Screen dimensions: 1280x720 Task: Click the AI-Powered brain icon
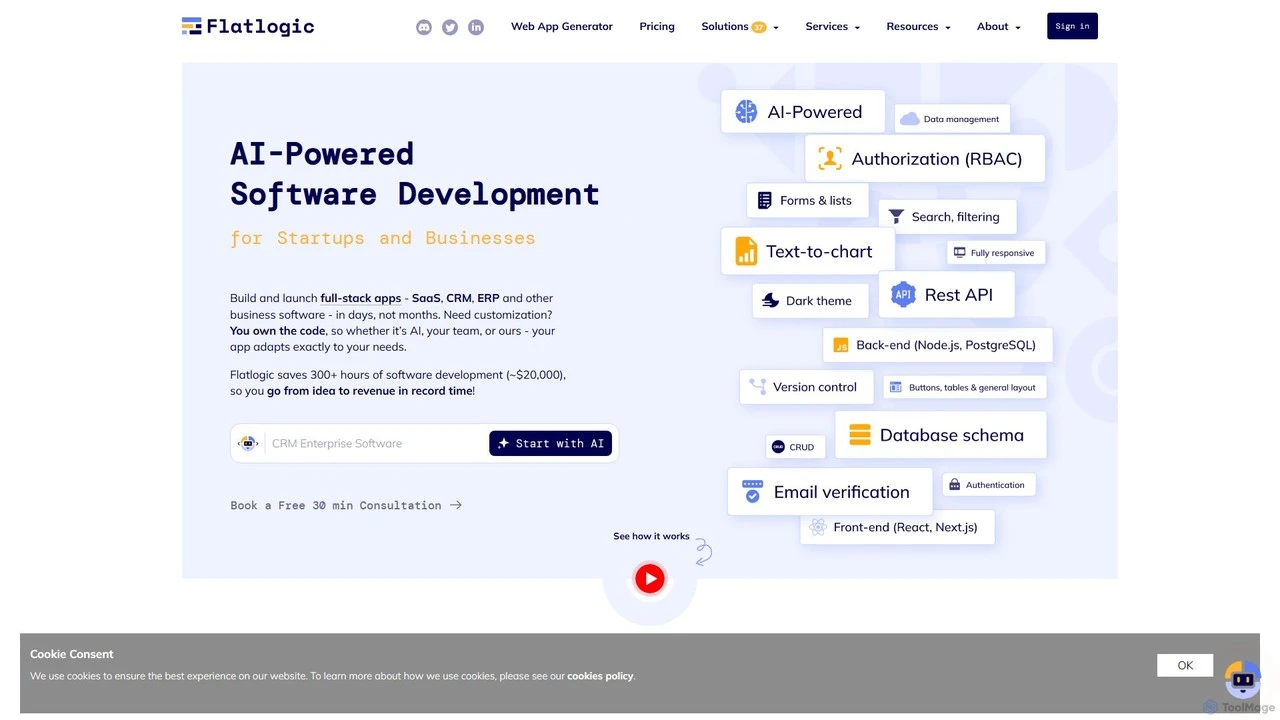[746, 112]
